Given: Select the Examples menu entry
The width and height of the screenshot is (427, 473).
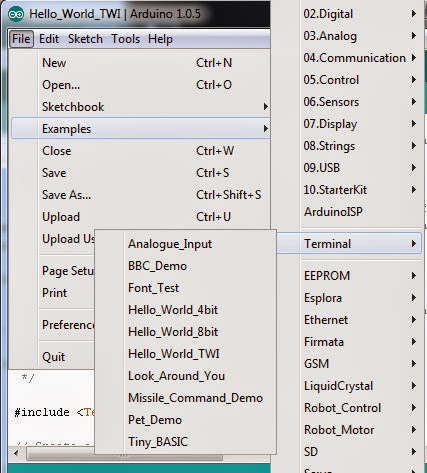Looking at the screenshot, I should pos(140,129).
